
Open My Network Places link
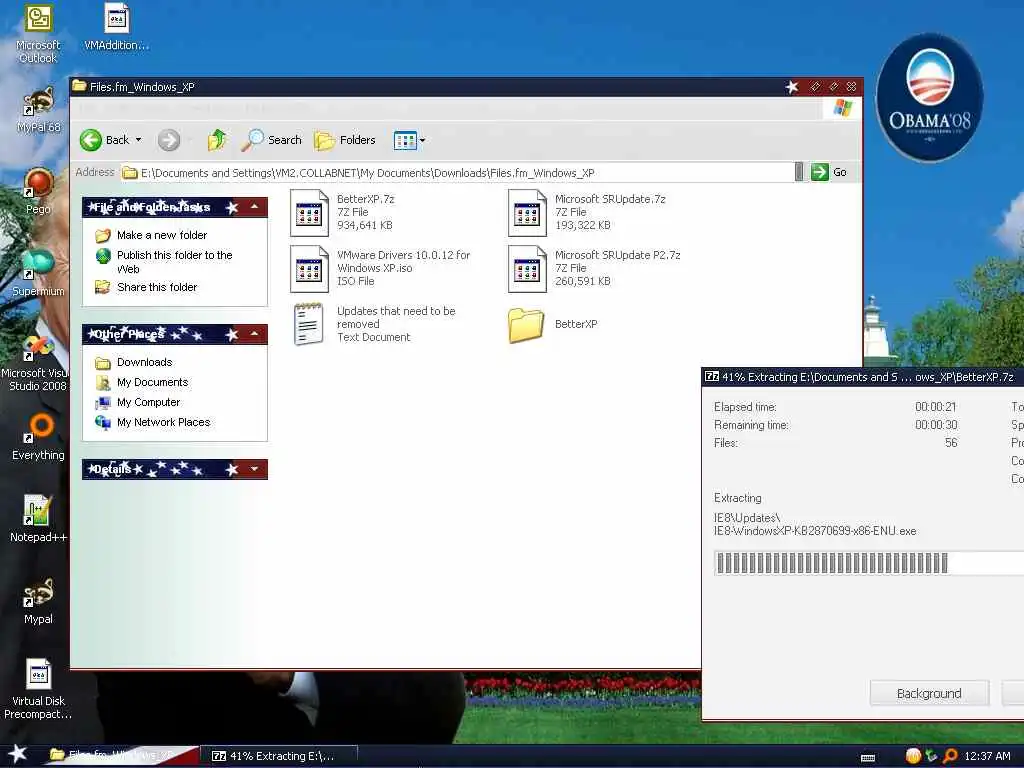(163, 422)
